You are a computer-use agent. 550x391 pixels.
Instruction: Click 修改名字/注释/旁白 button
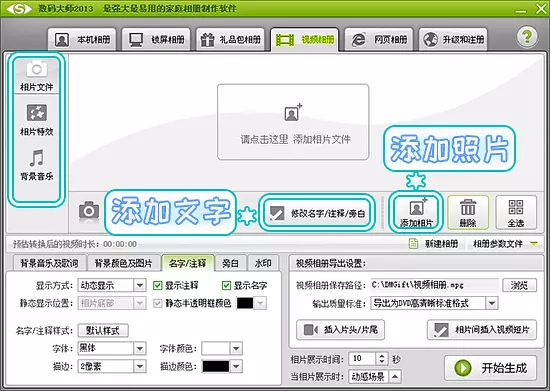[317, 213]
